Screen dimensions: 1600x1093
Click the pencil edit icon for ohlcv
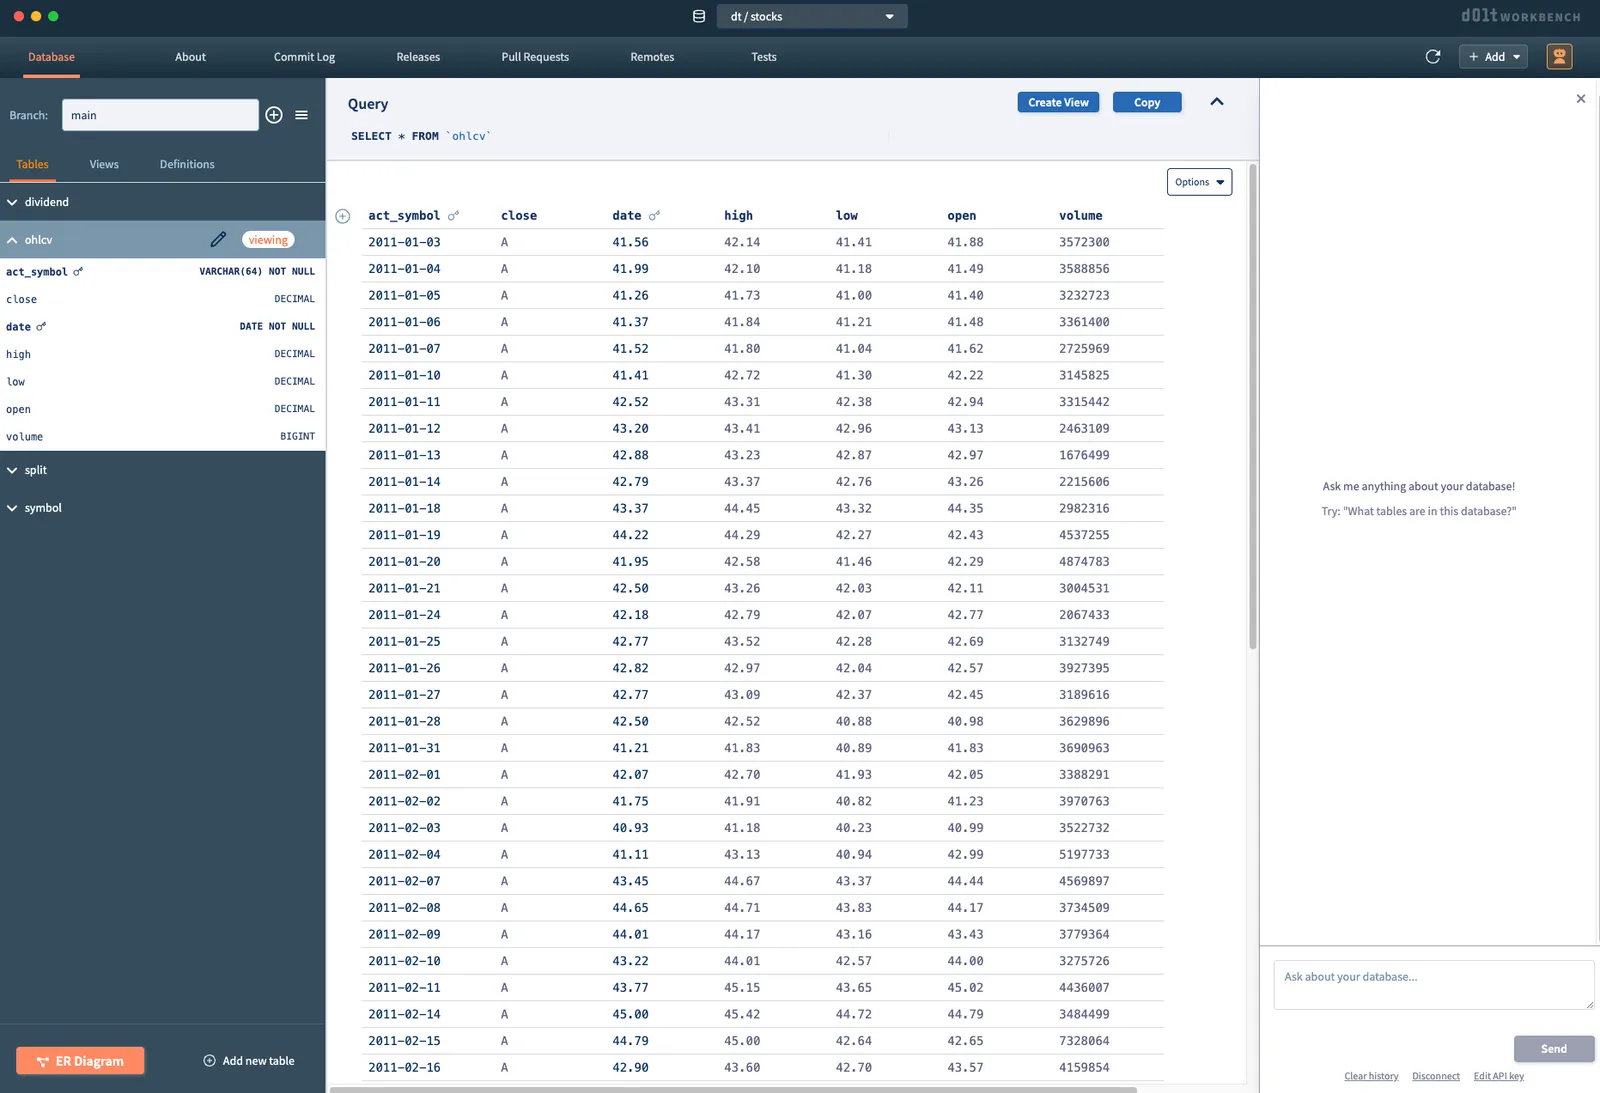[x=218, y=240]
